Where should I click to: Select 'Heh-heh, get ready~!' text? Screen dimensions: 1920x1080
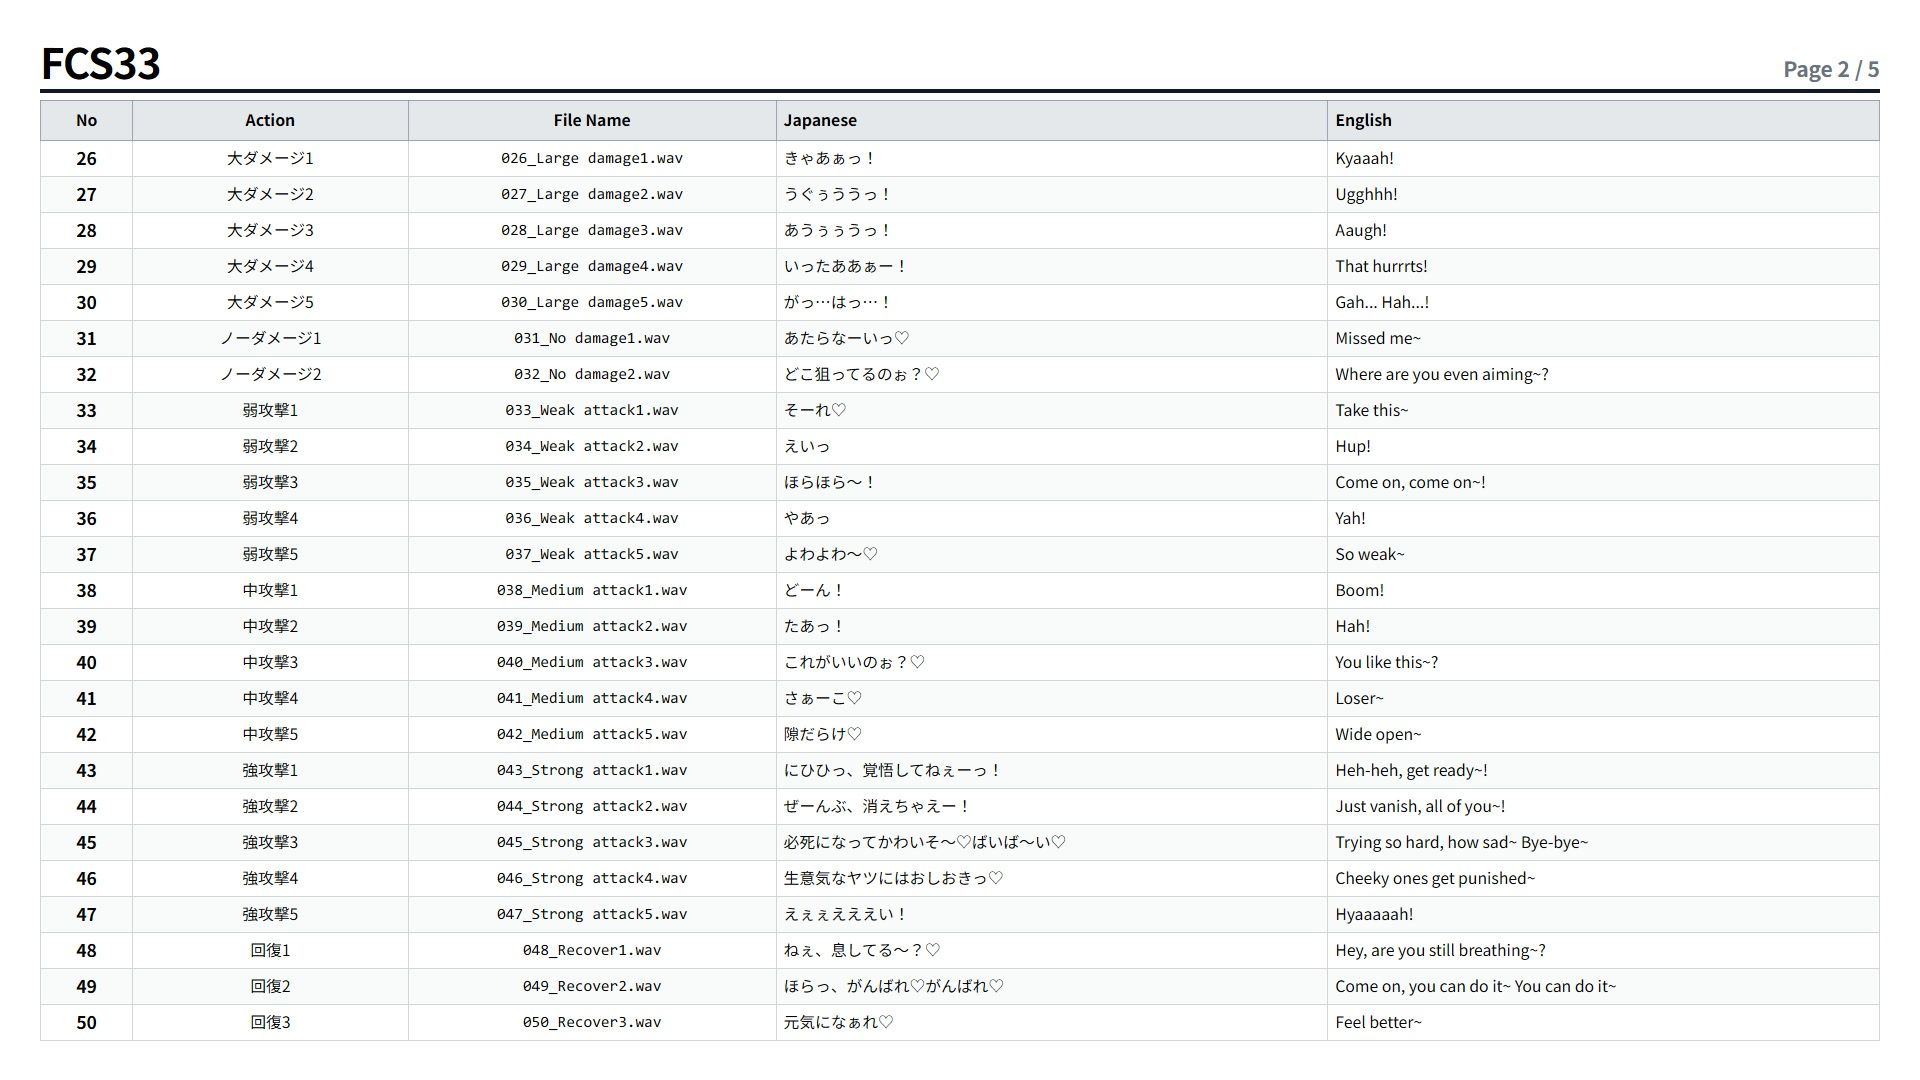pyautogui.click(x=1411, y=770)
